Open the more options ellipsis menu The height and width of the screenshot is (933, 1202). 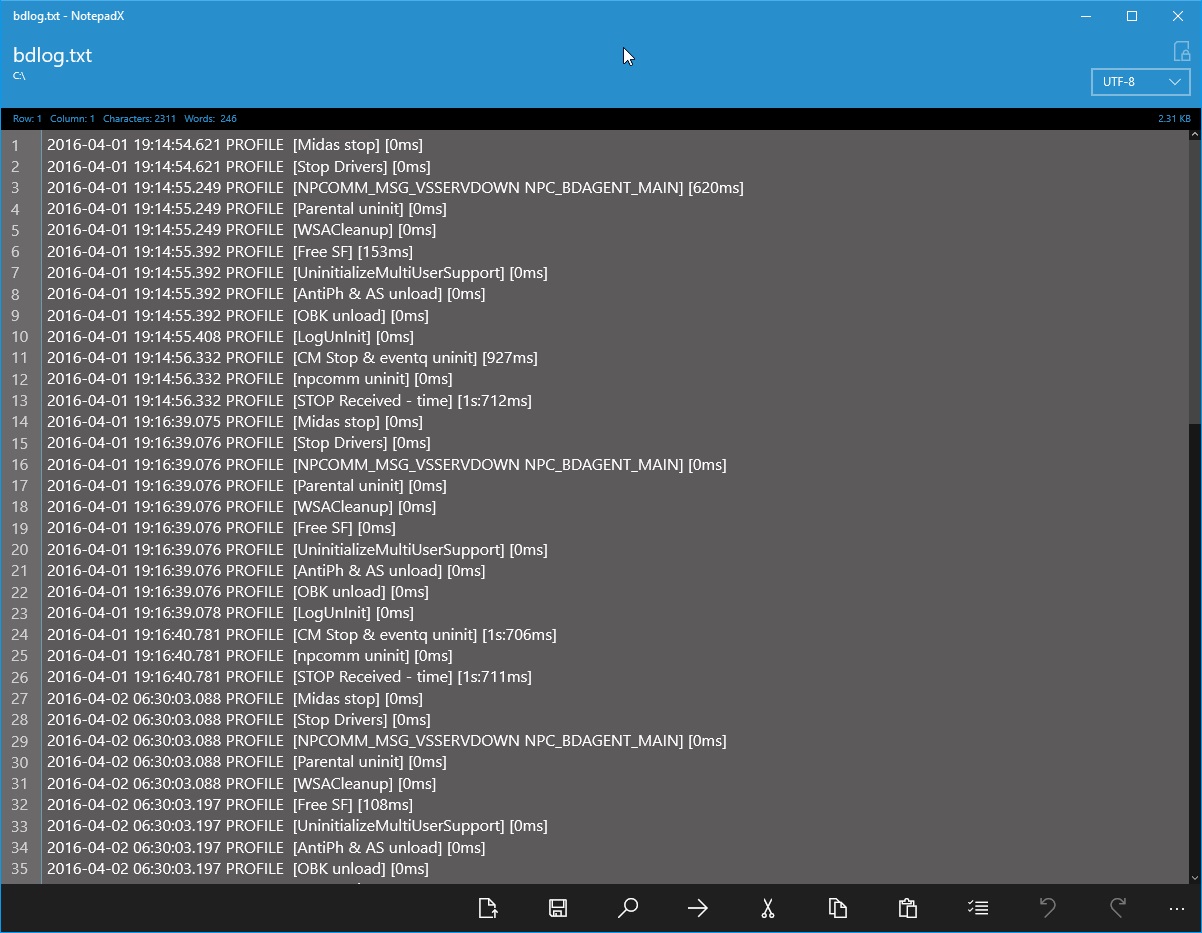[1176, 908]
